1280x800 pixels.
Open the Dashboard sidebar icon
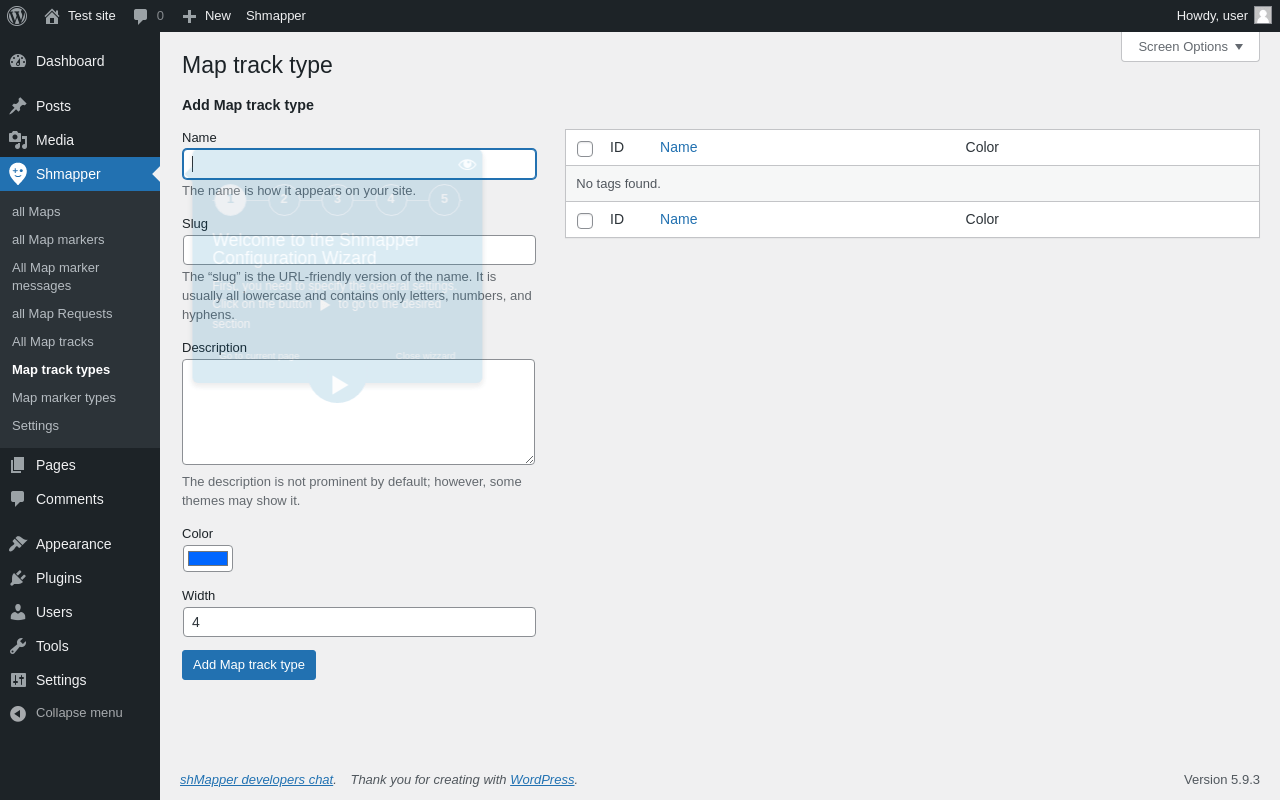(x=18, y=61)
